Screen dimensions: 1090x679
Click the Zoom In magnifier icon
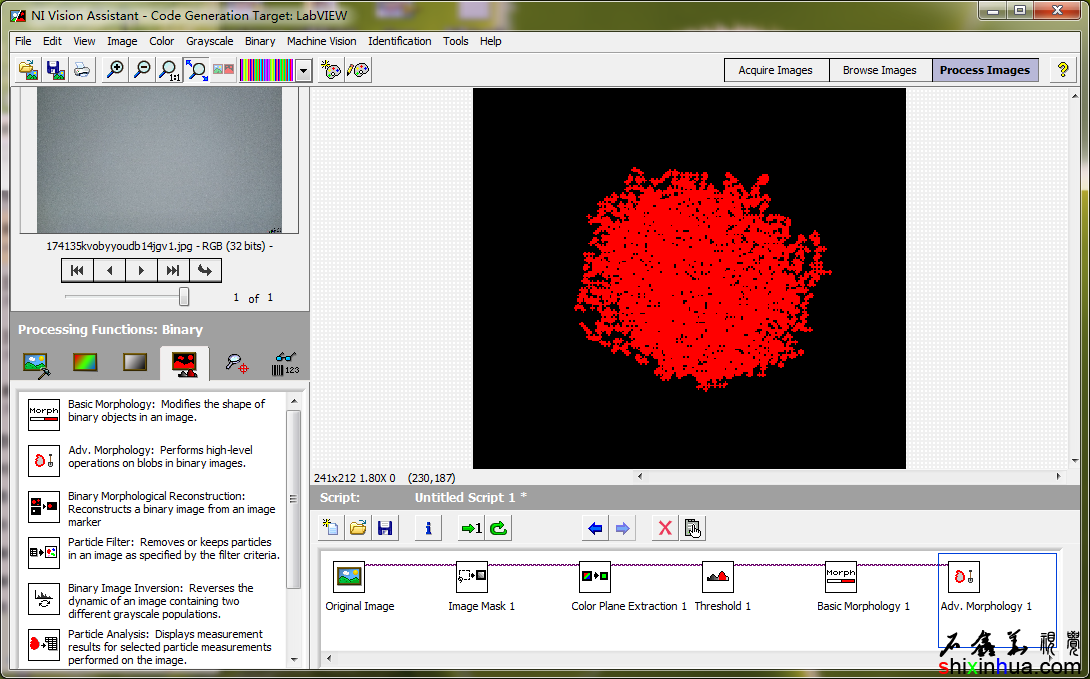pyautogui.click(x=116, y=70)
